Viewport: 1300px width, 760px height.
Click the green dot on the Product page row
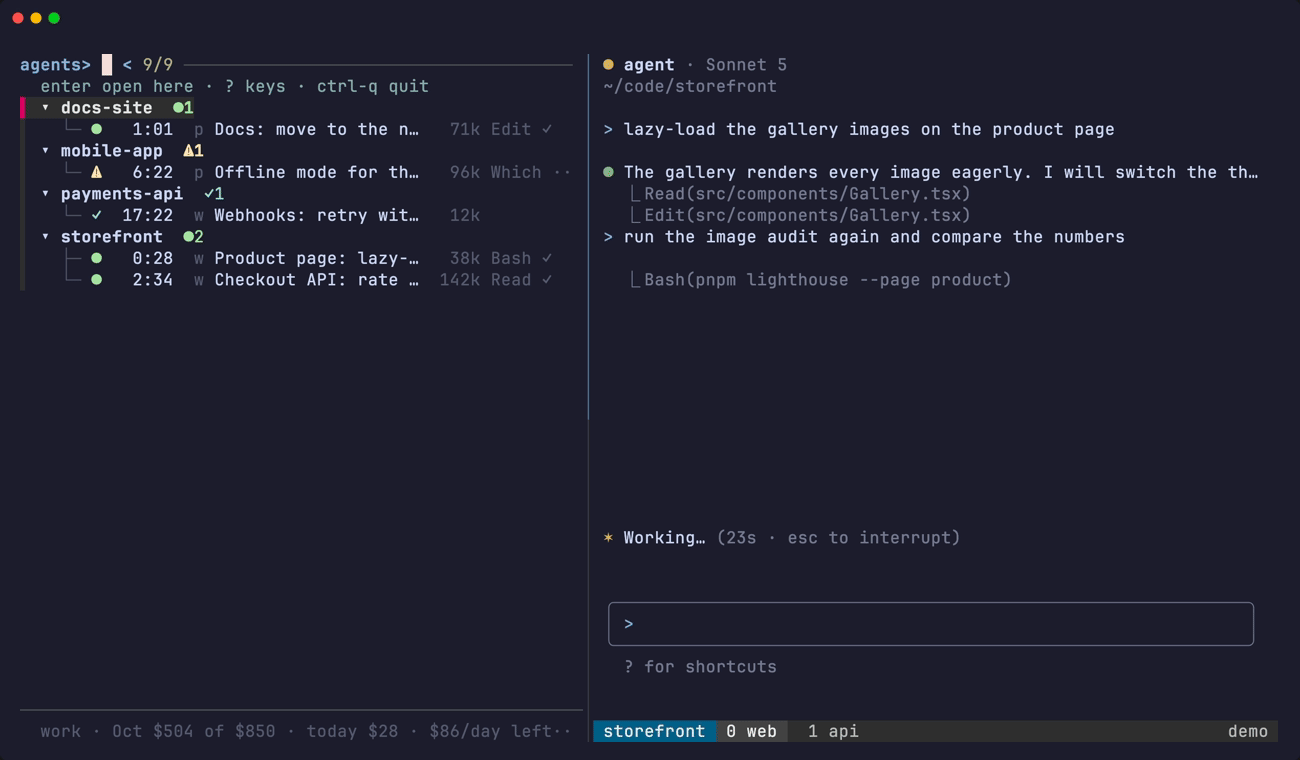97,258
